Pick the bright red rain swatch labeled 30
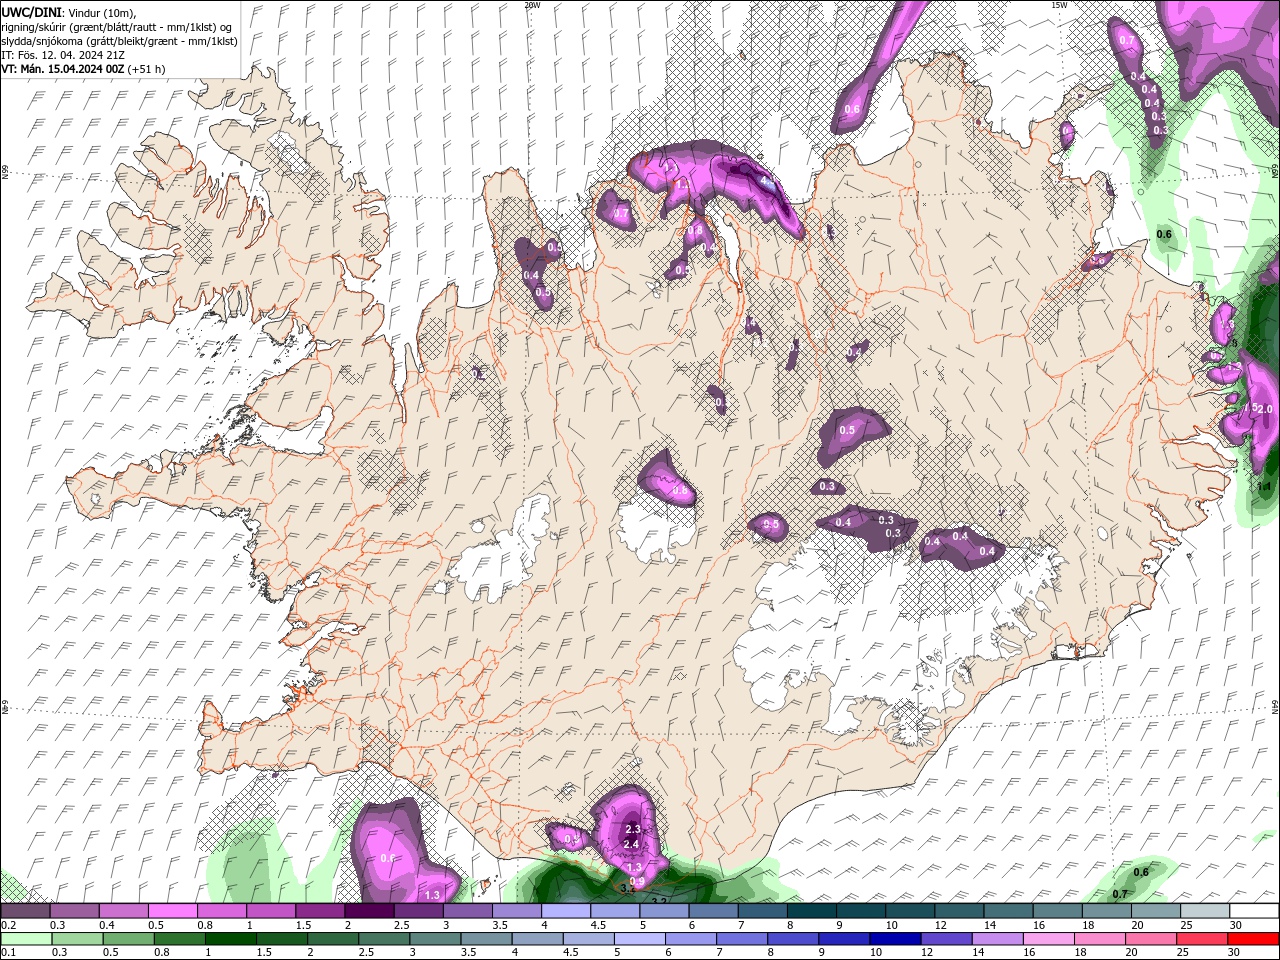This screenshot has width=1280, height=960. (x=1253, y=939)
